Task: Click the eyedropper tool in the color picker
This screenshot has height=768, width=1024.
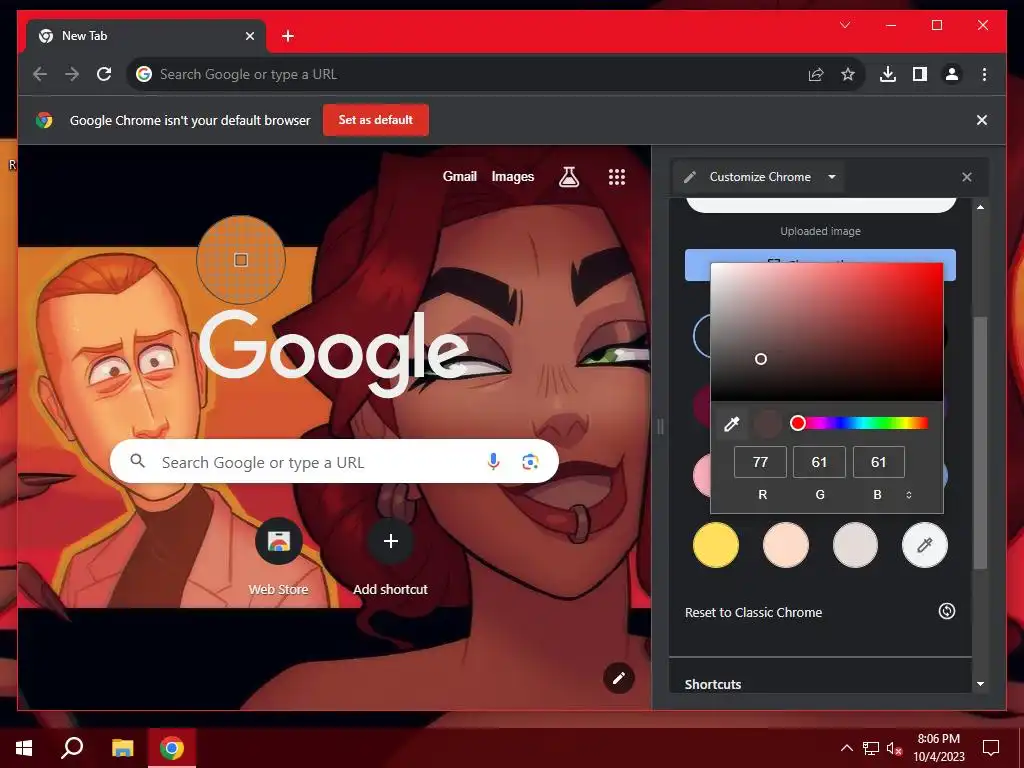Action: point(731,424)
